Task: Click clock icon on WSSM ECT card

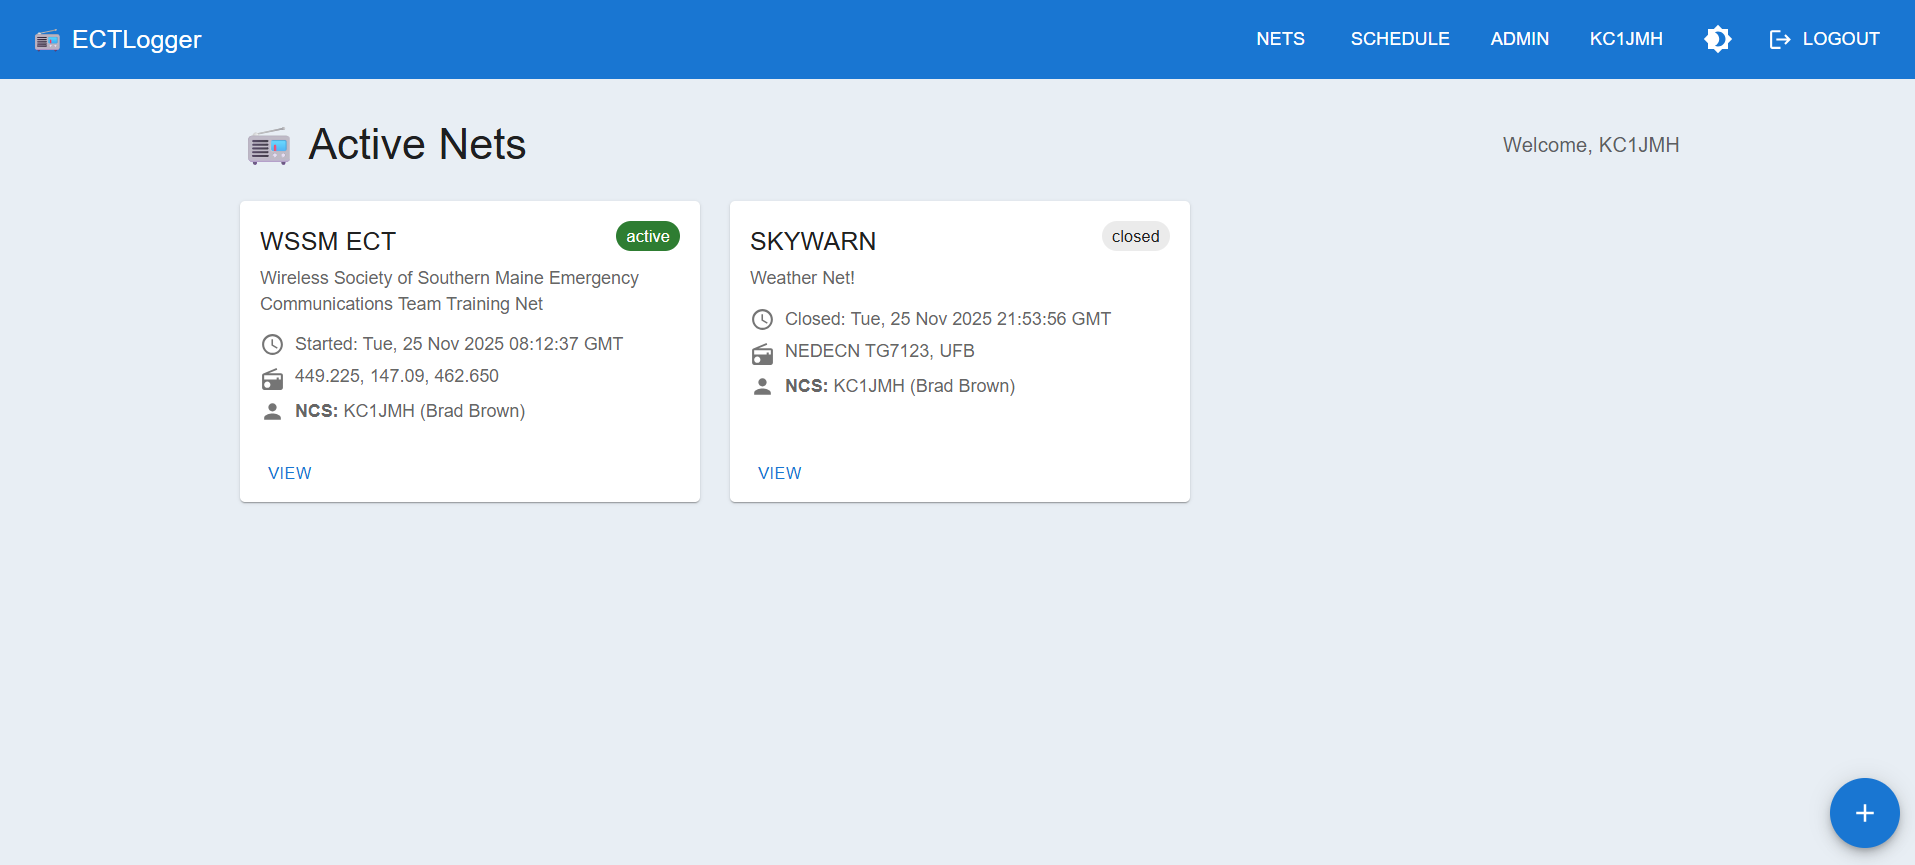Action: (x=272, y=345)
